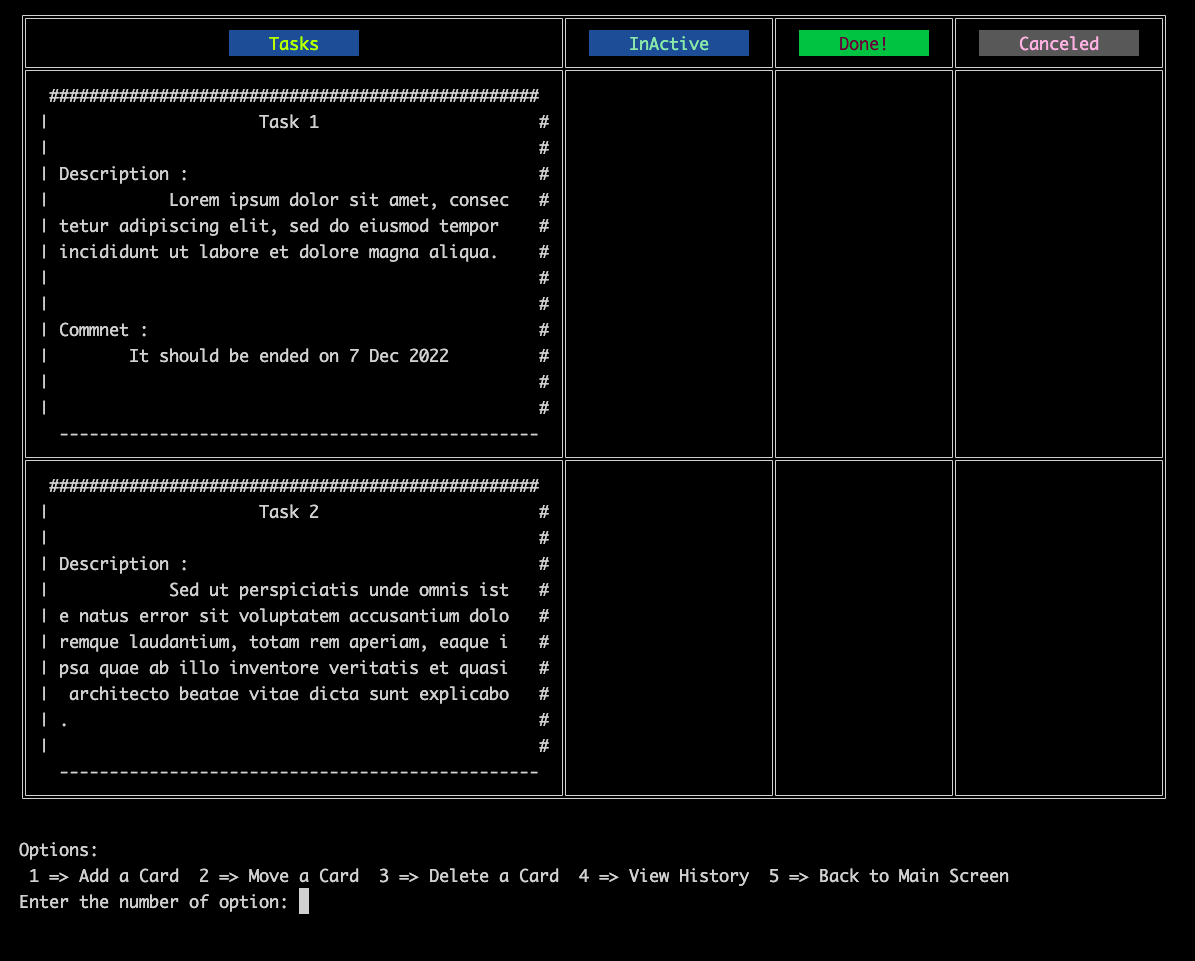
Task: Select the Tasks column header
Action: pos(293,43)
